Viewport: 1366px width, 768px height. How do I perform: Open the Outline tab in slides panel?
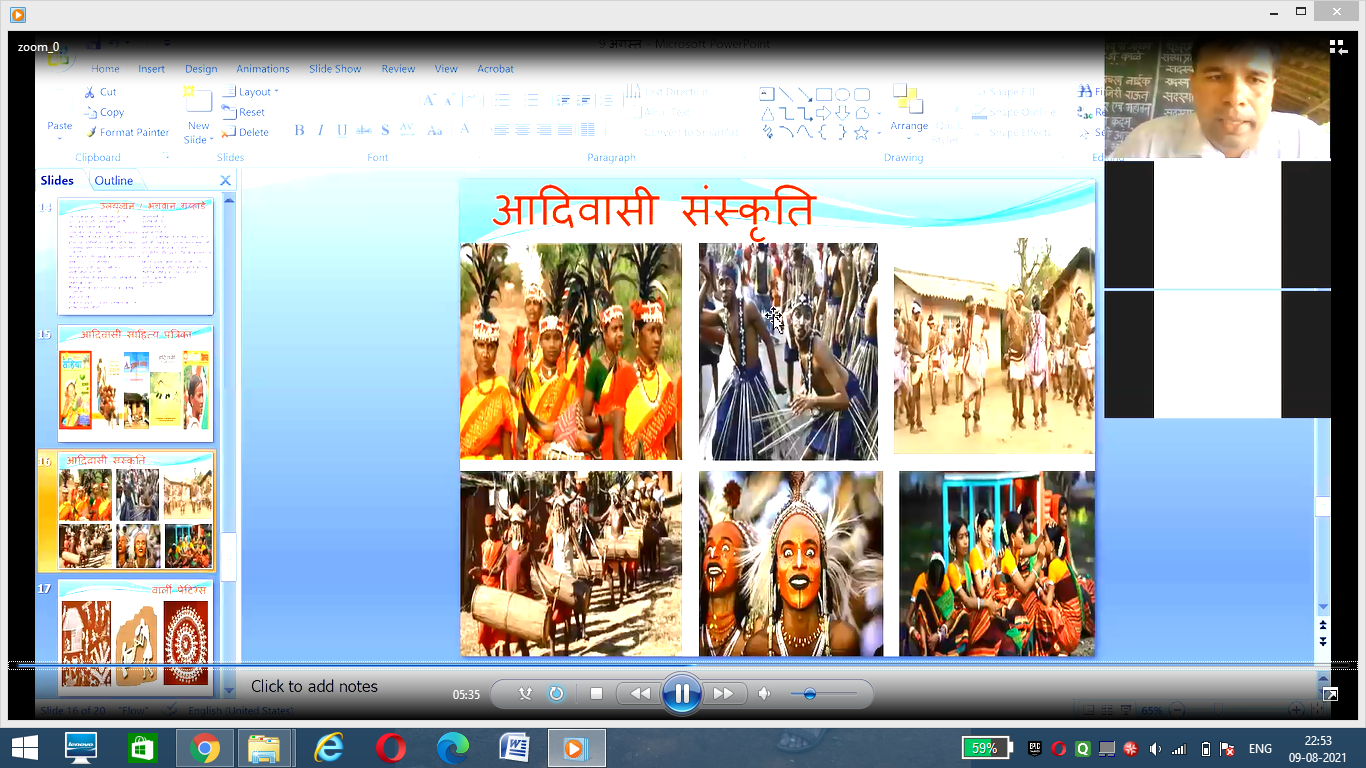[115, 180]
